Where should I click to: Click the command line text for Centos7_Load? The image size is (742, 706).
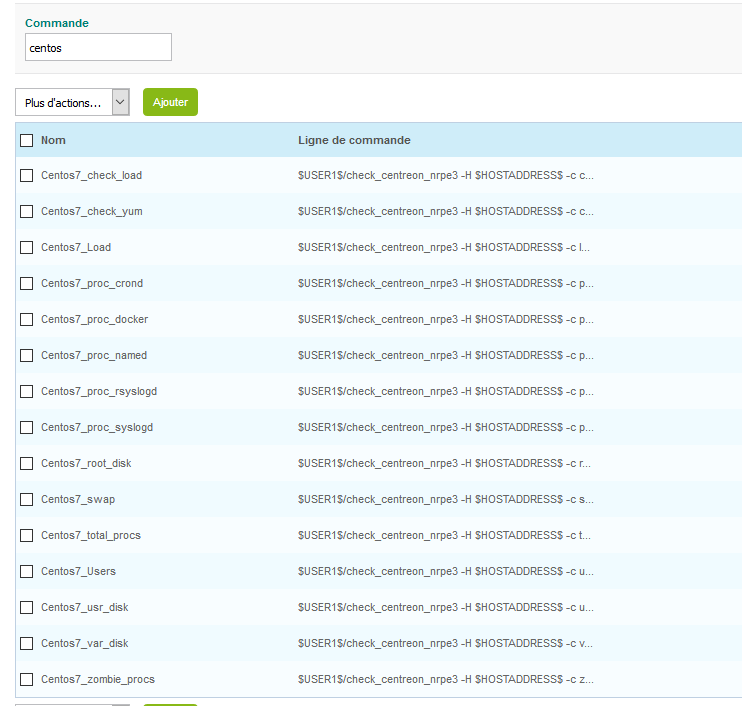coord(443,247)
